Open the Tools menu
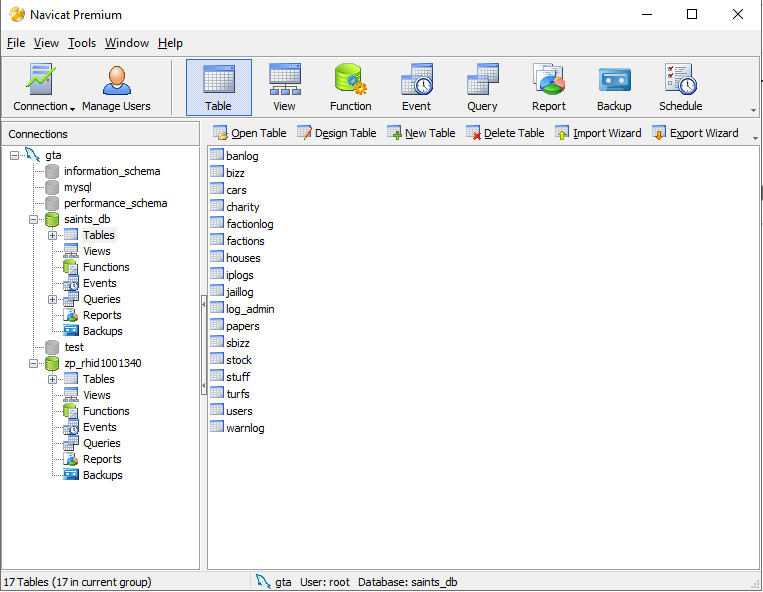Screen dimensions: 763x592 (x=82, y=43)
